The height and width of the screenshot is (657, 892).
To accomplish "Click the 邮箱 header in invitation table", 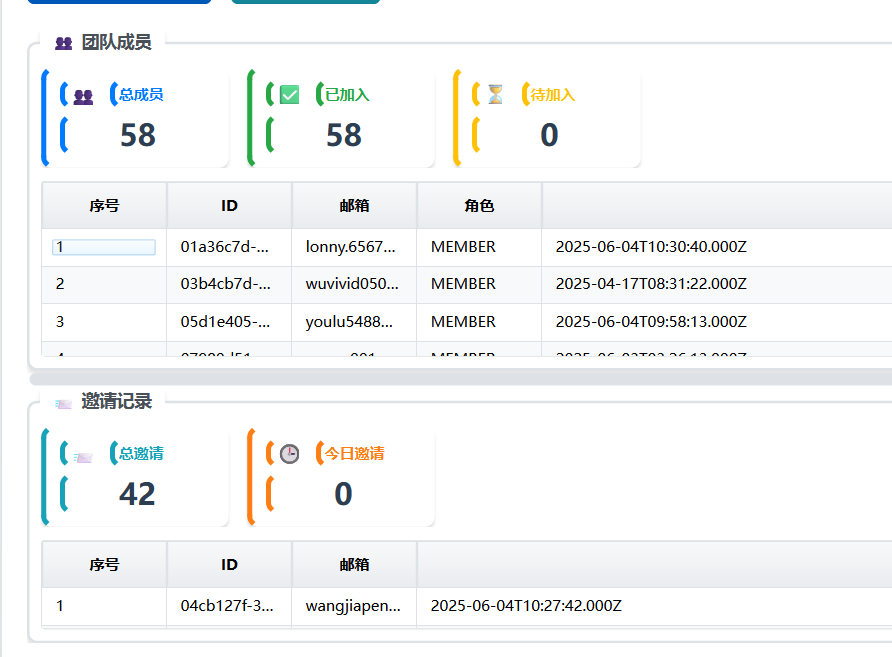I will [354, 565].
